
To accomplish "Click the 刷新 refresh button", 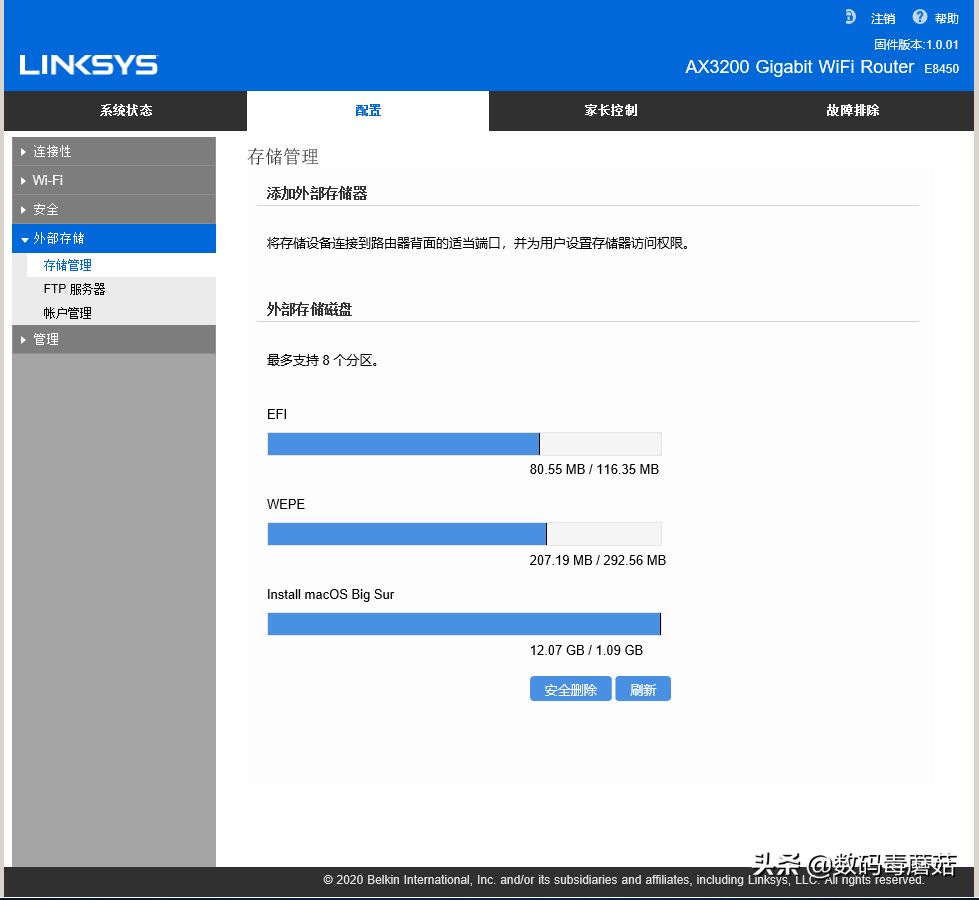I will coord(642,689).
